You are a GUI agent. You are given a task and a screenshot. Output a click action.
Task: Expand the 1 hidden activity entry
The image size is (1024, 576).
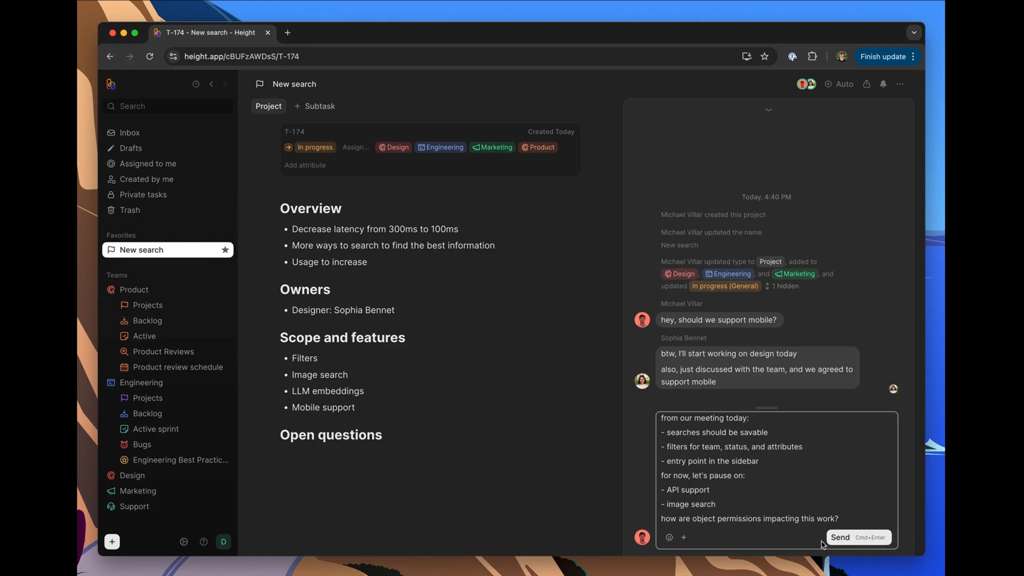click(782, 286)
